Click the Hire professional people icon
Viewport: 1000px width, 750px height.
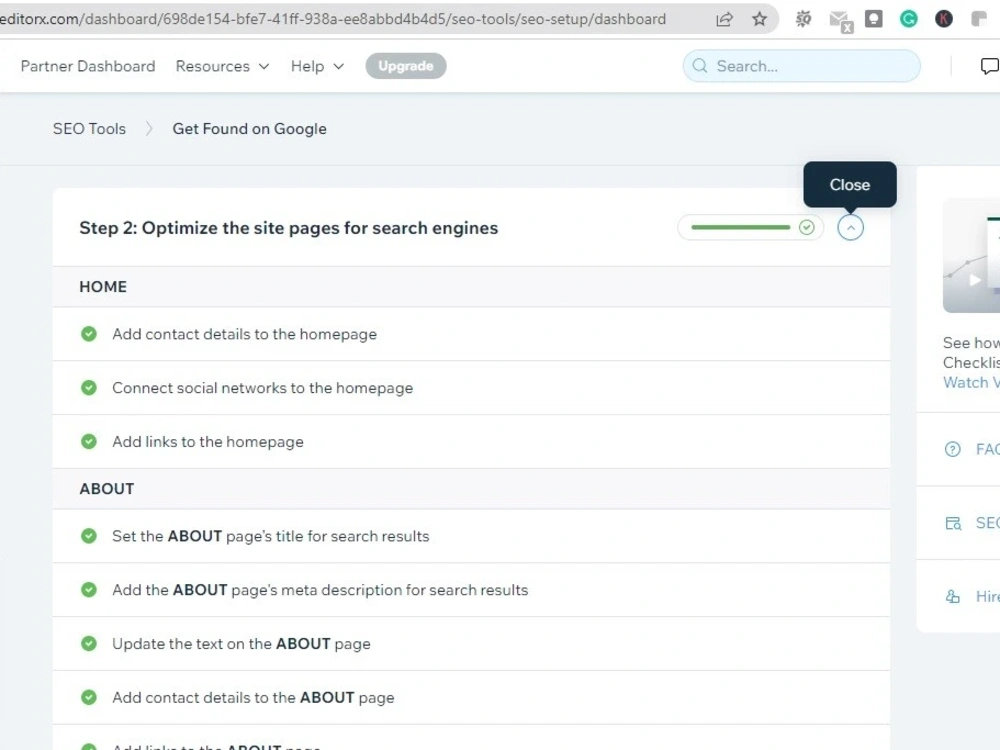953,596
